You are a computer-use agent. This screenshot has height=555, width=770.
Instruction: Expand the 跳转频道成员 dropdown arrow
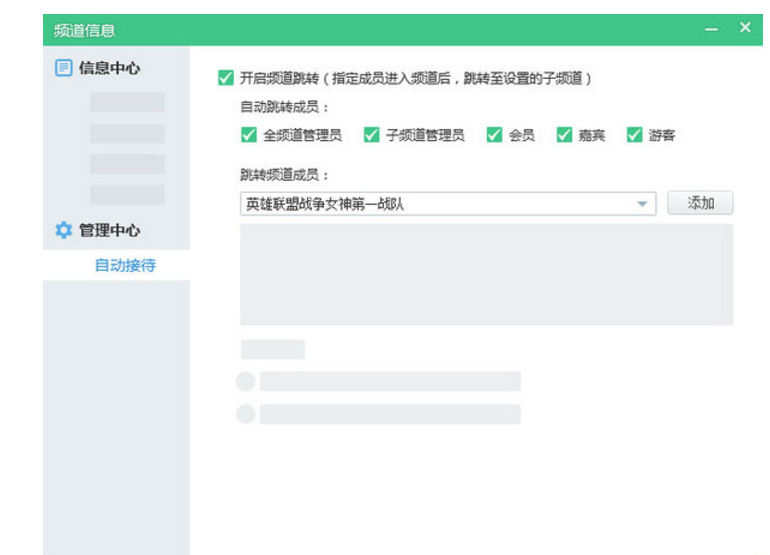pos(642,204)
